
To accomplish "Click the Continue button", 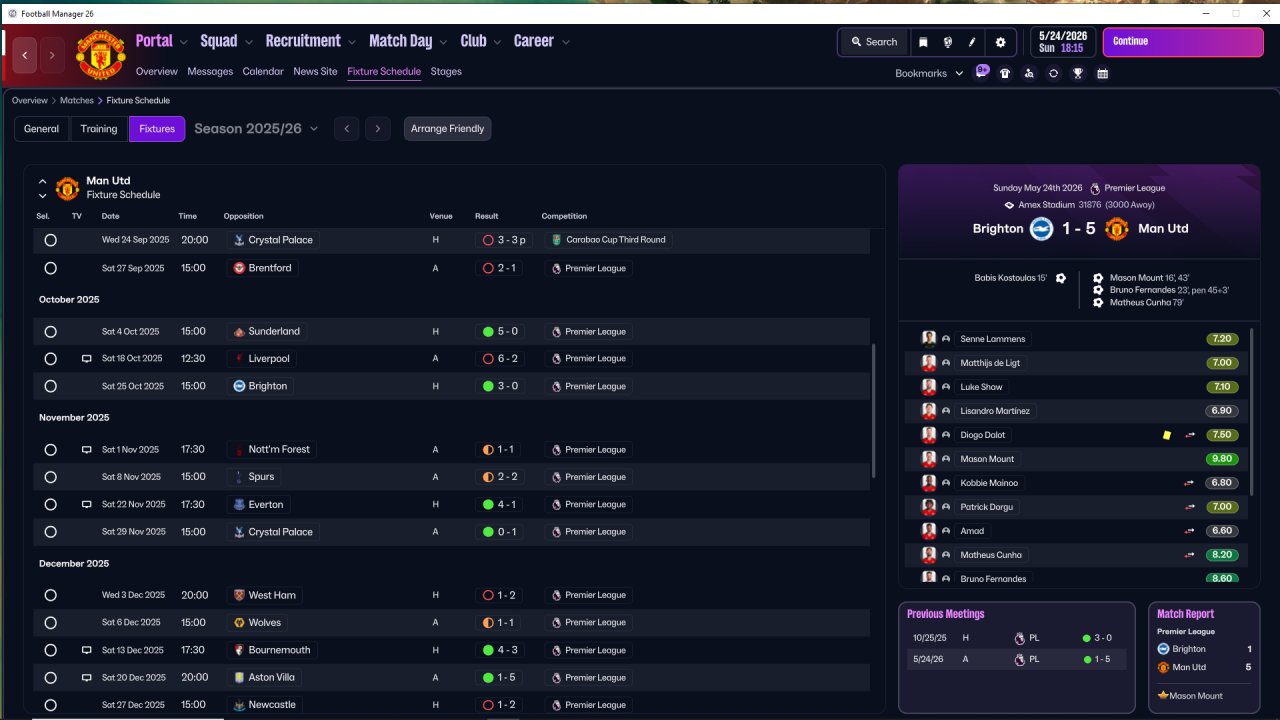I will click(x=1183, y=42).
